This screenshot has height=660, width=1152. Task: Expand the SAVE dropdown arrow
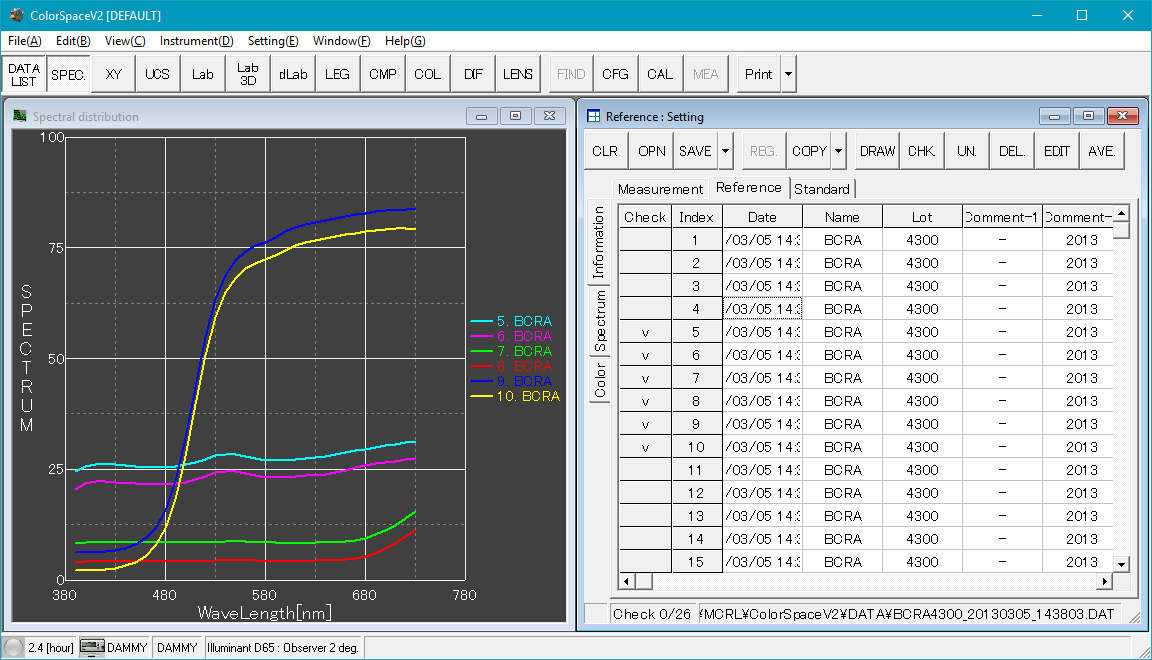point(725,151)
